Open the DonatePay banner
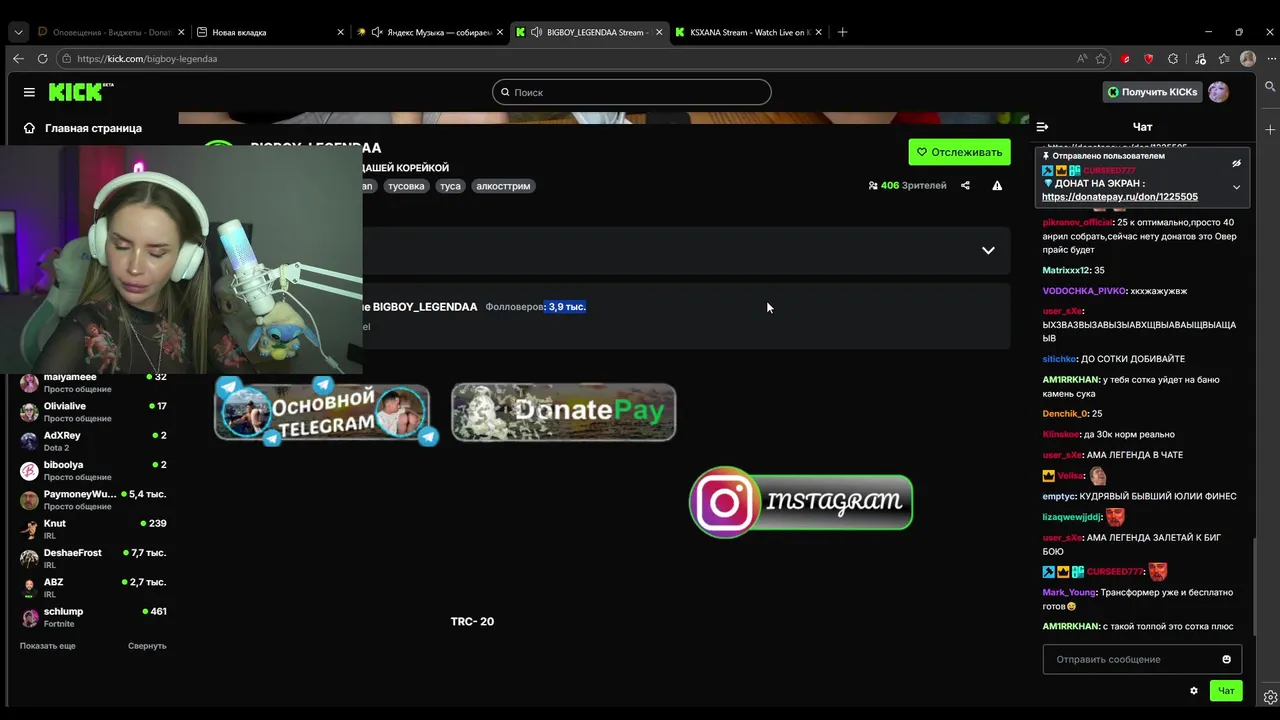This screenshot has width=1280, height=720. (x=563, y=411)
